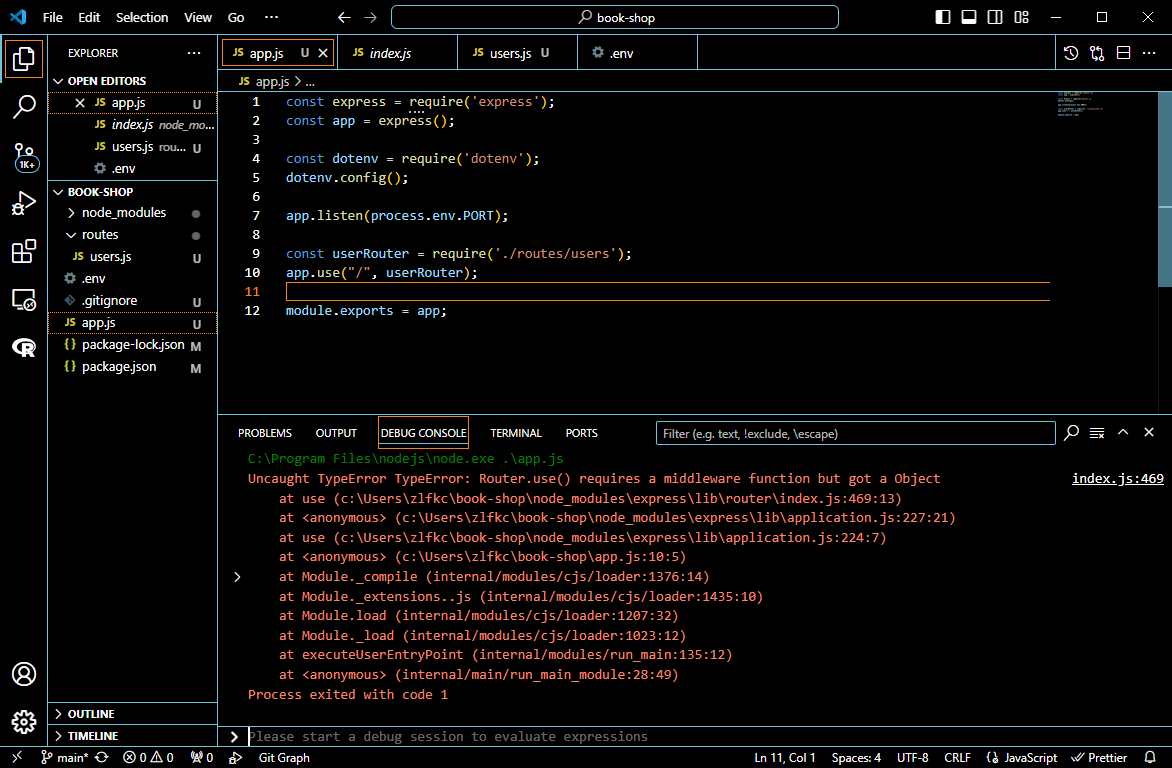Screen dimensions: 1172x768
Task: Open breadcrumb ellipsis after app.js
Action: pos(310,82)
